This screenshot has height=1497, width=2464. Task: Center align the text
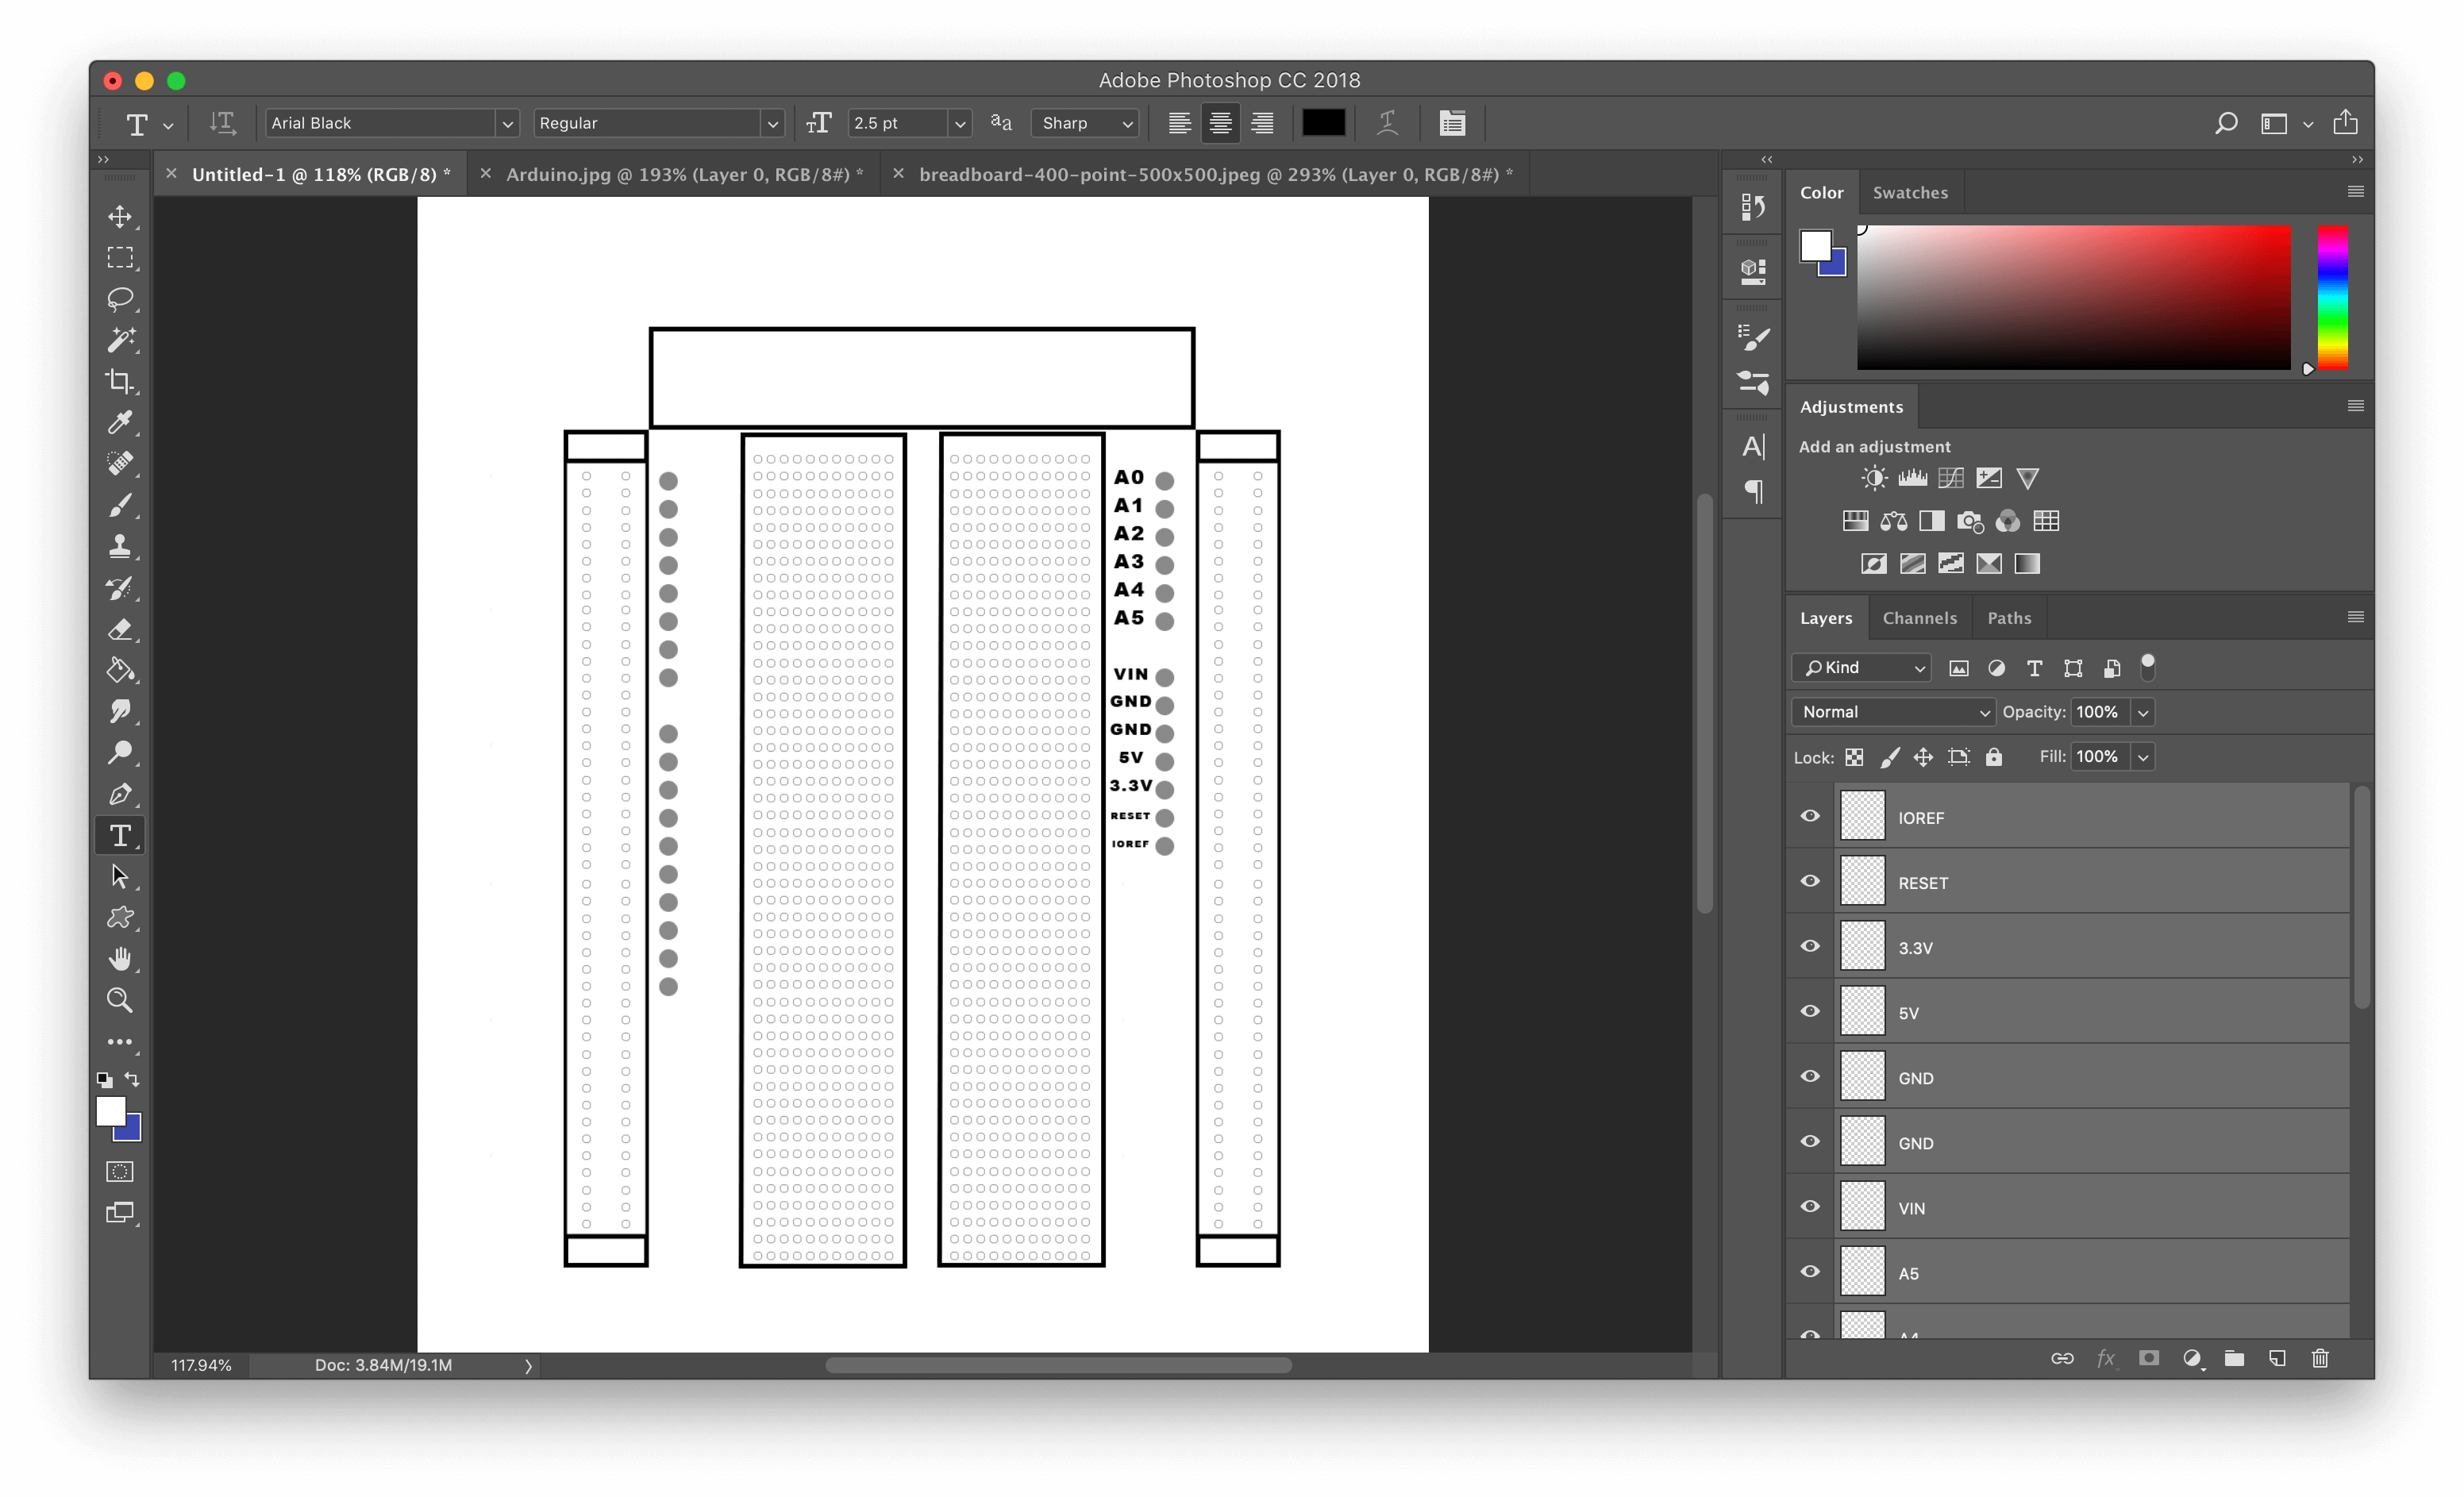coord(1220,123)
